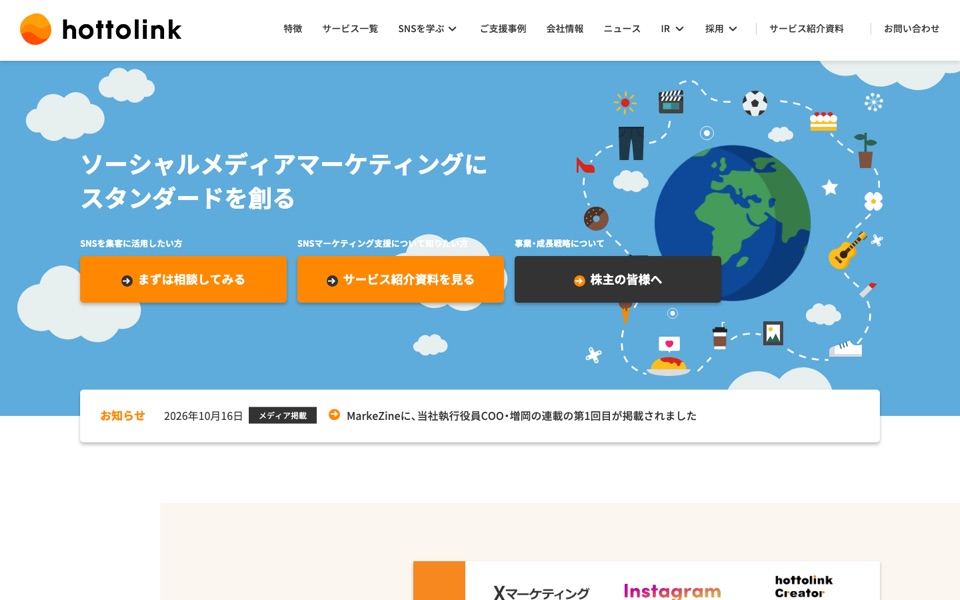Image resolution: width=960 pixels, height=600 pixels.
Task: Click 事業・成長戦略について caption
Action: [560, 243]
